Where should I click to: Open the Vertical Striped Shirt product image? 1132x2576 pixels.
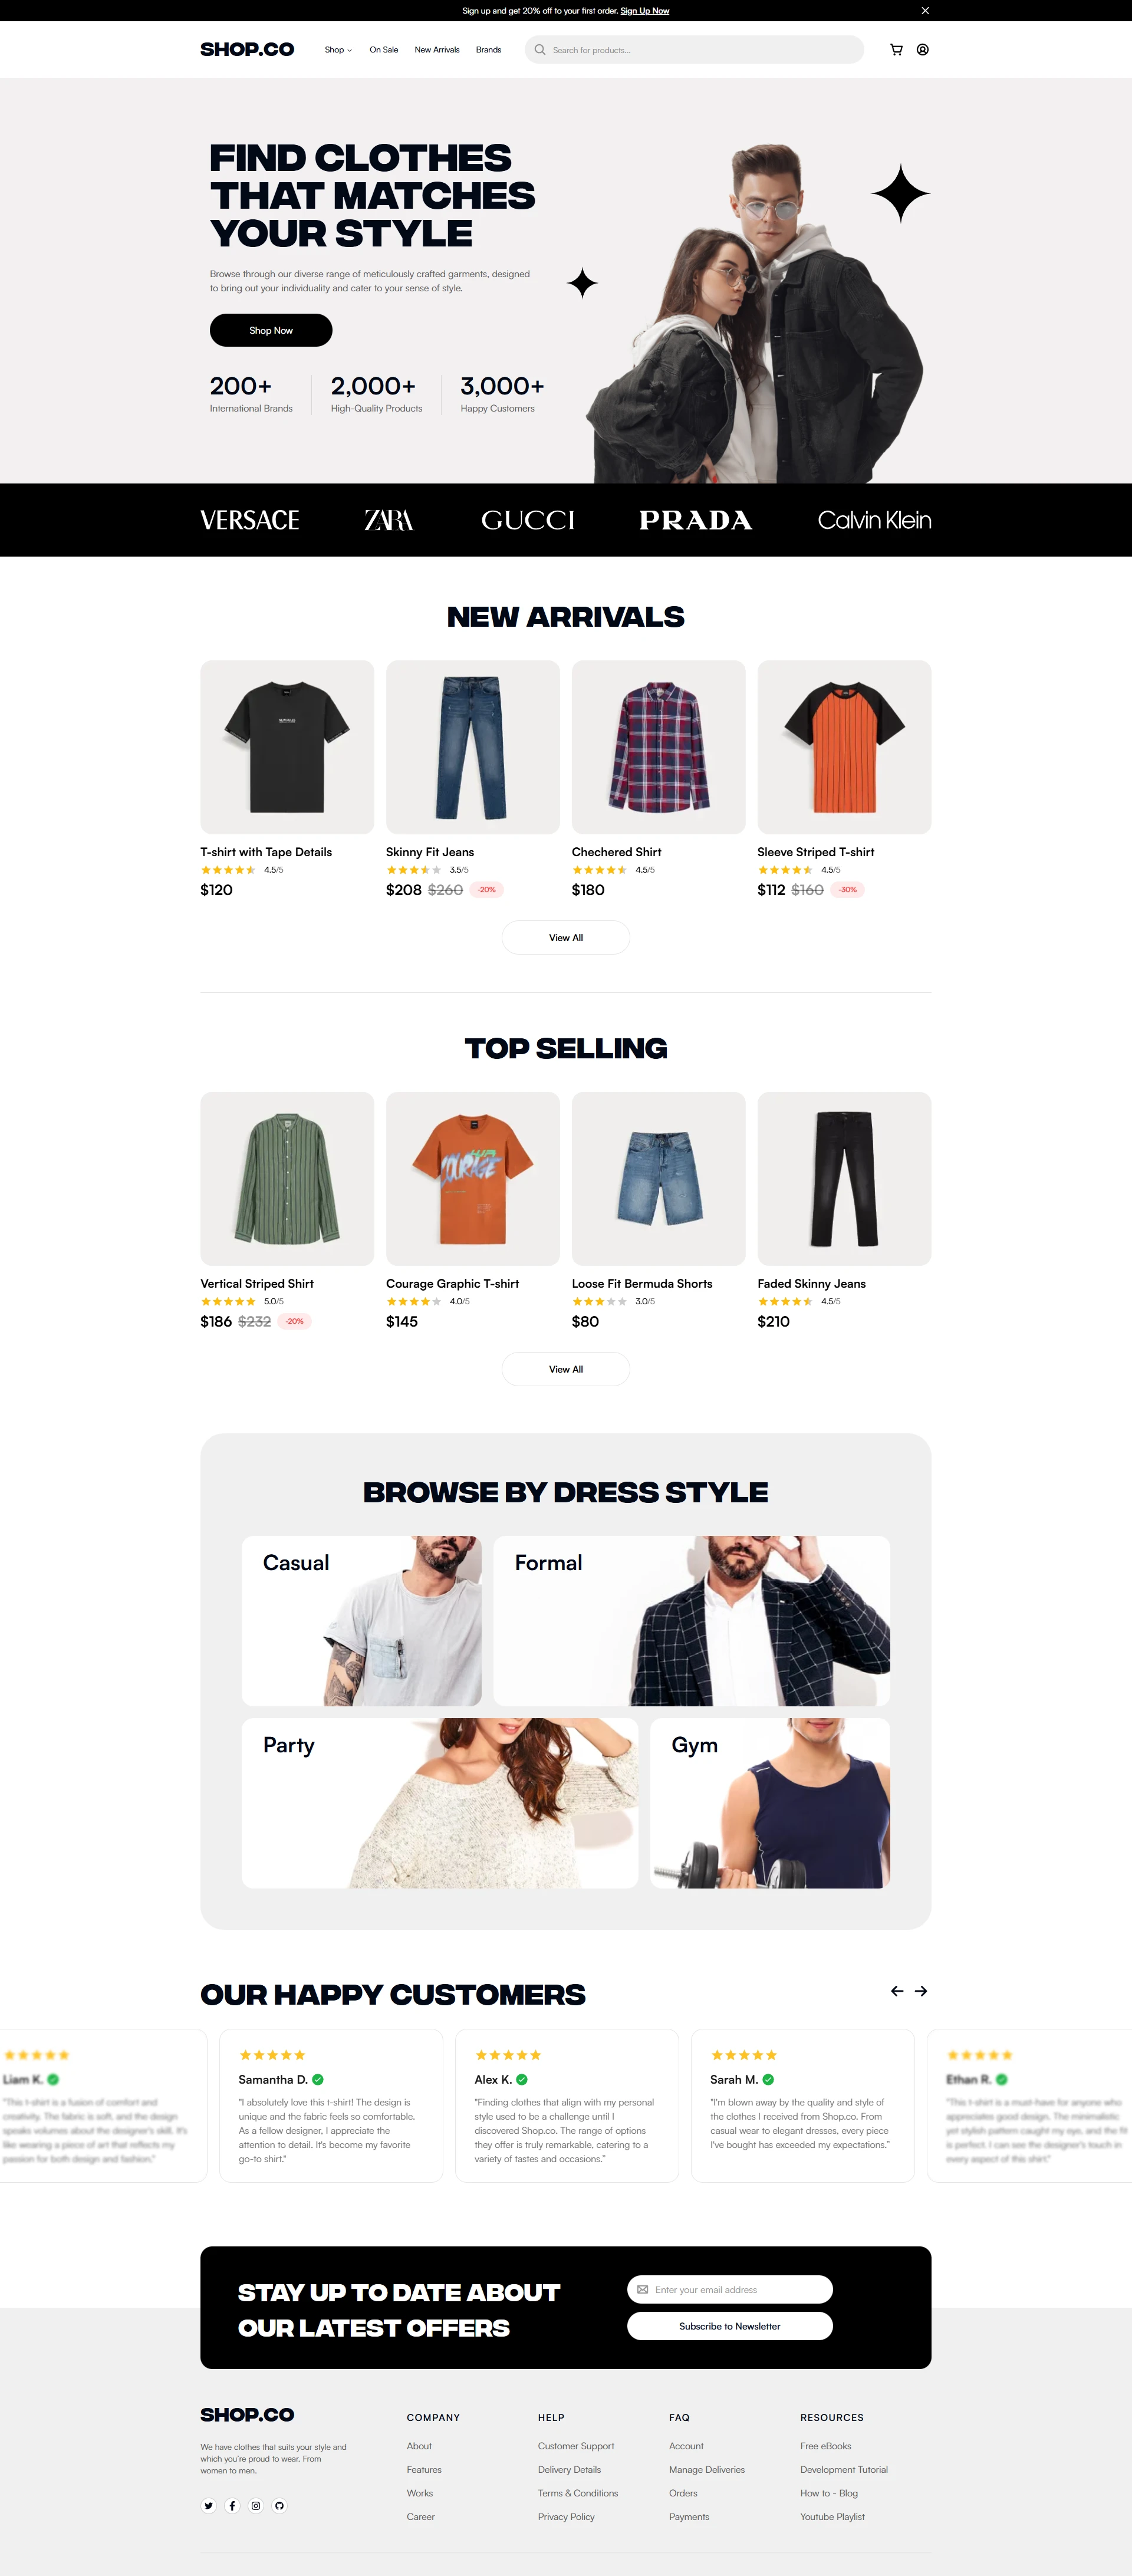287,1179
